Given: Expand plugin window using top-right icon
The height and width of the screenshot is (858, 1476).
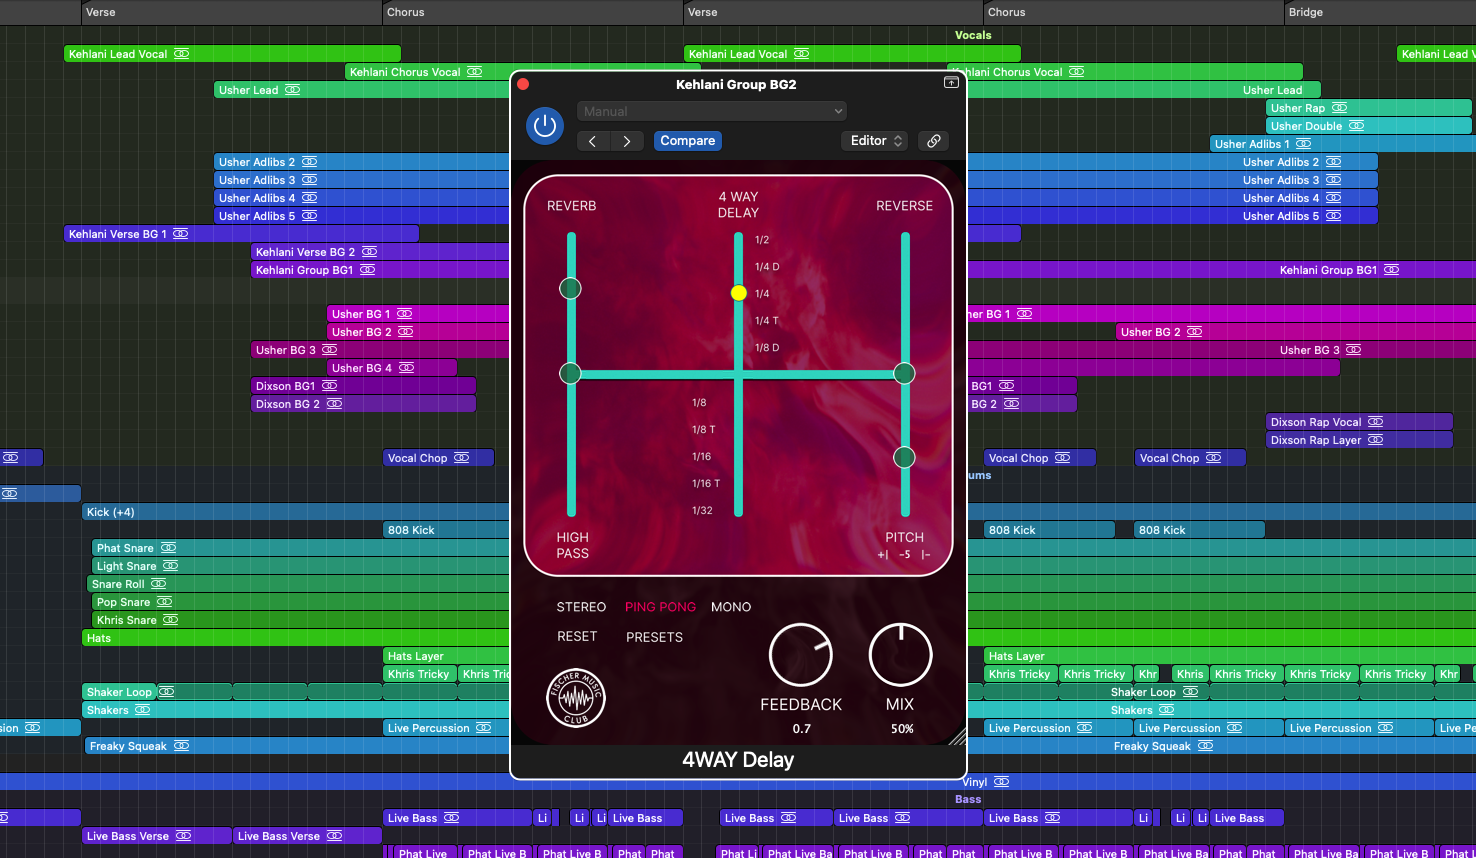Looking at the screenshot, I should (951, 83).
